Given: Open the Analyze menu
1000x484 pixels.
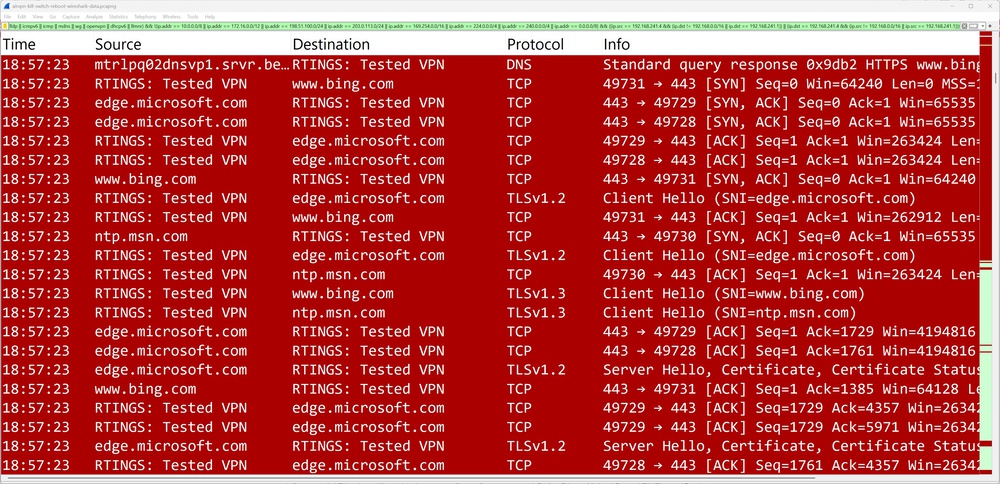Looking at the screenshot, I should tap(93, 17).
